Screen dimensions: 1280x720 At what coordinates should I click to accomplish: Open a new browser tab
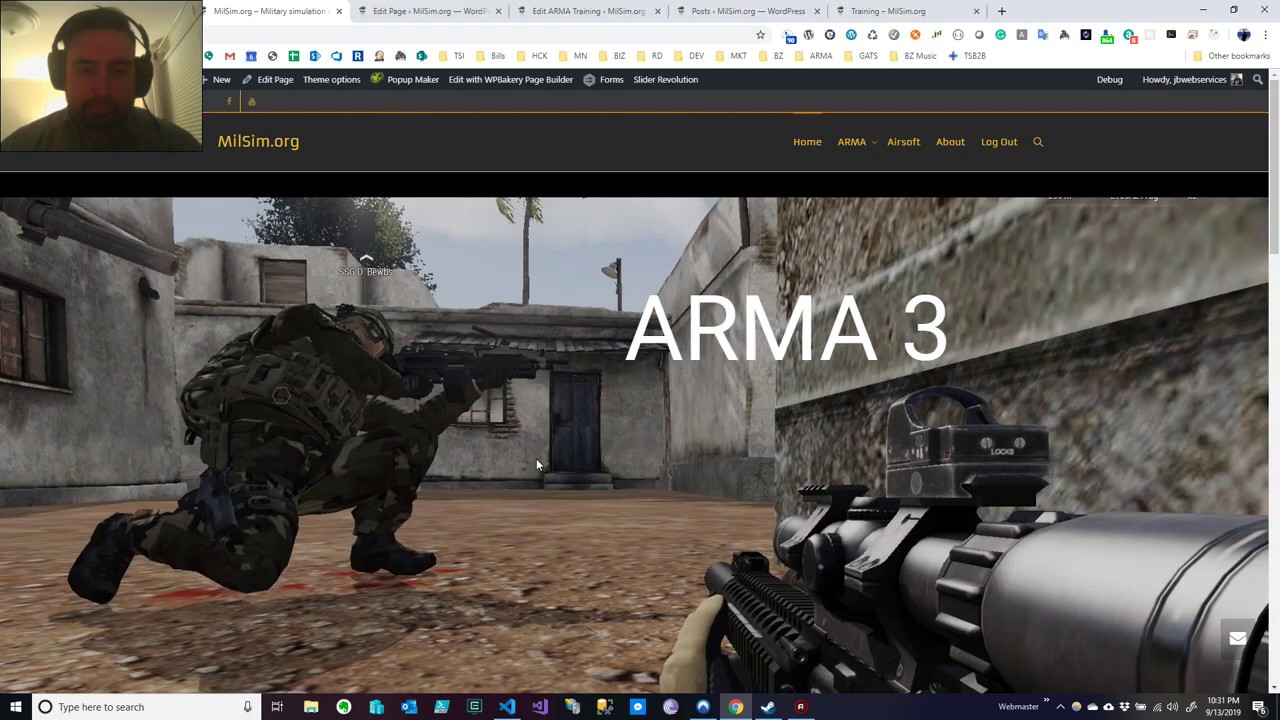1001,11
